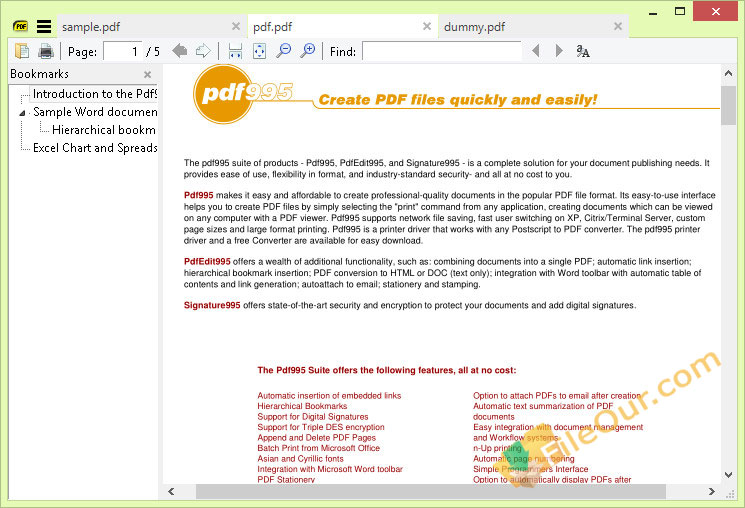Click the horizontal scrollbar thumb
Image resolution: width=745 pixels, height=508 pixels.
430,491
